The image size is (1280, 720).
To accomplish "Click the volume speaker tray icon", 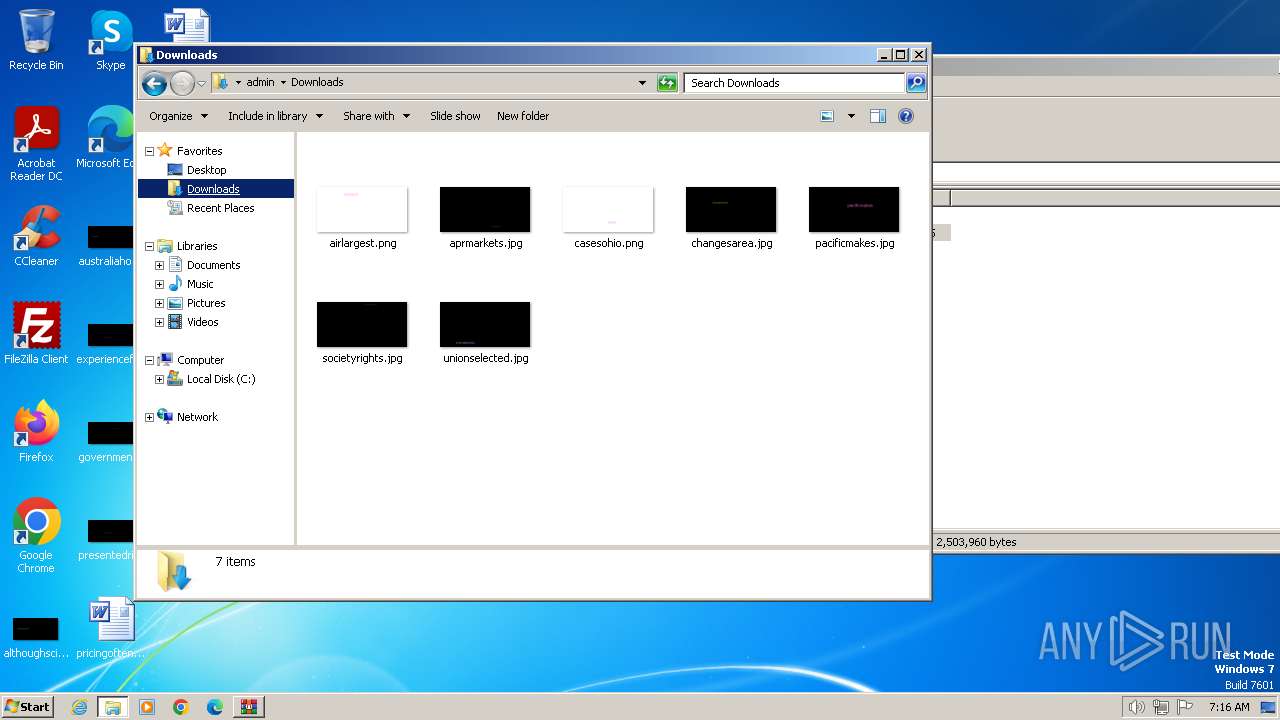I will tap(1136, 707).
